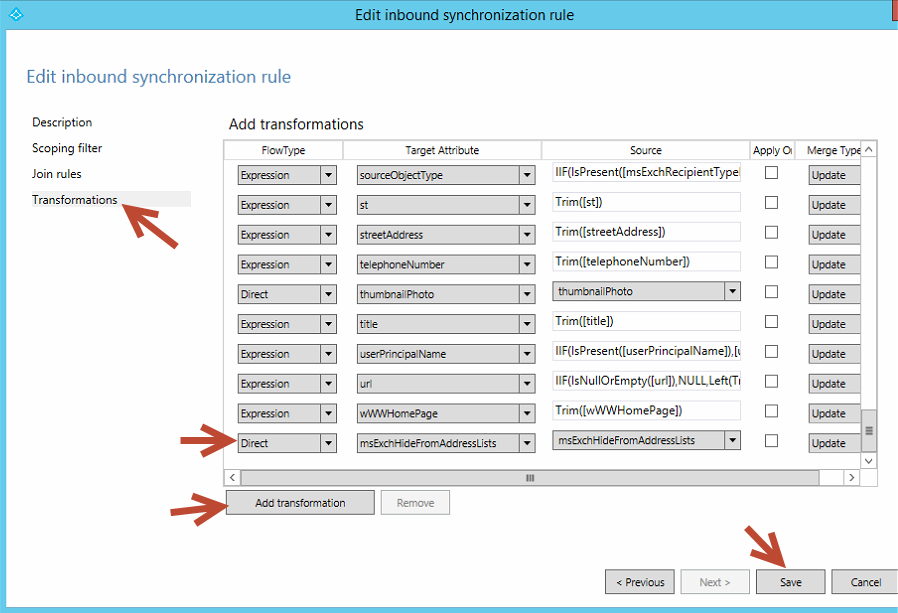The height and width of the screenshot is (613, 898).
Task: Save the synchronization rule
Action: point(790,582)
